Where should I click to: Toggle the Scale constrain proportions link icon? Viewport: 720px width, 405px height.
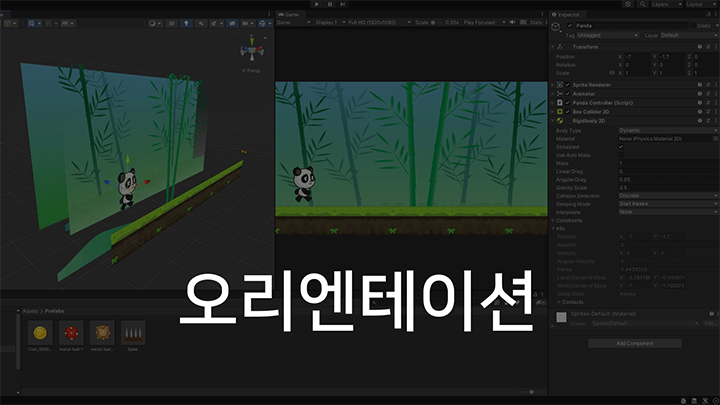click(612, 73)
